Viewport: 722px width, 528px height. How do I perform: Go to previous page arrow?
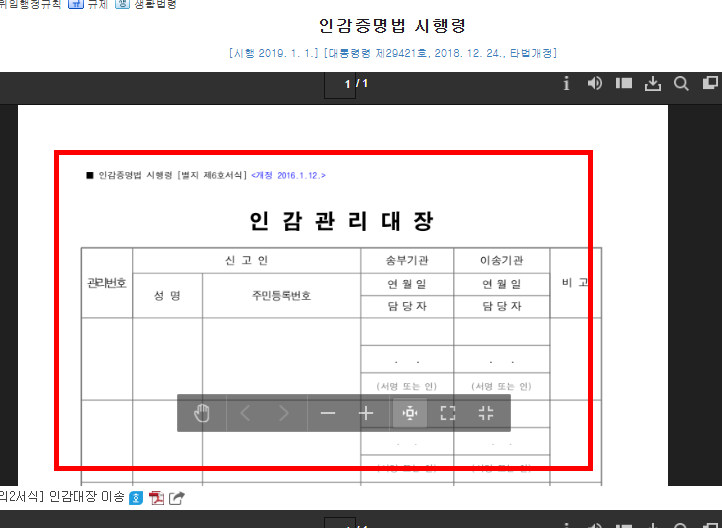pos(245,413)
